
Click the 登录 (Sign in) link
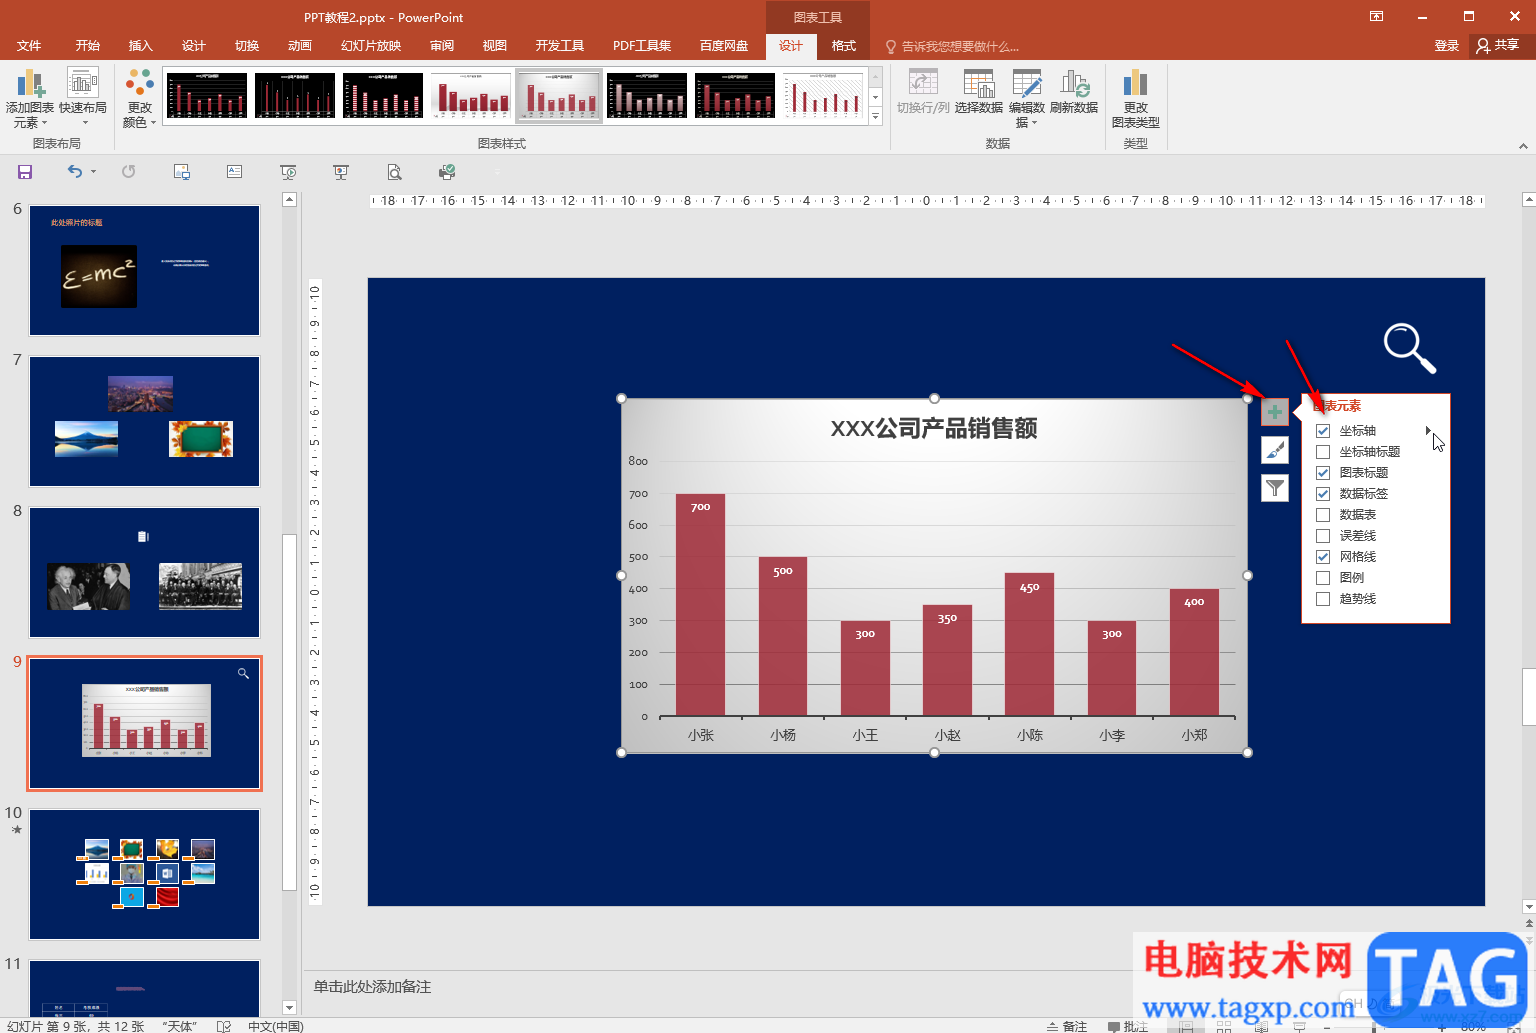click(1447, 46)
